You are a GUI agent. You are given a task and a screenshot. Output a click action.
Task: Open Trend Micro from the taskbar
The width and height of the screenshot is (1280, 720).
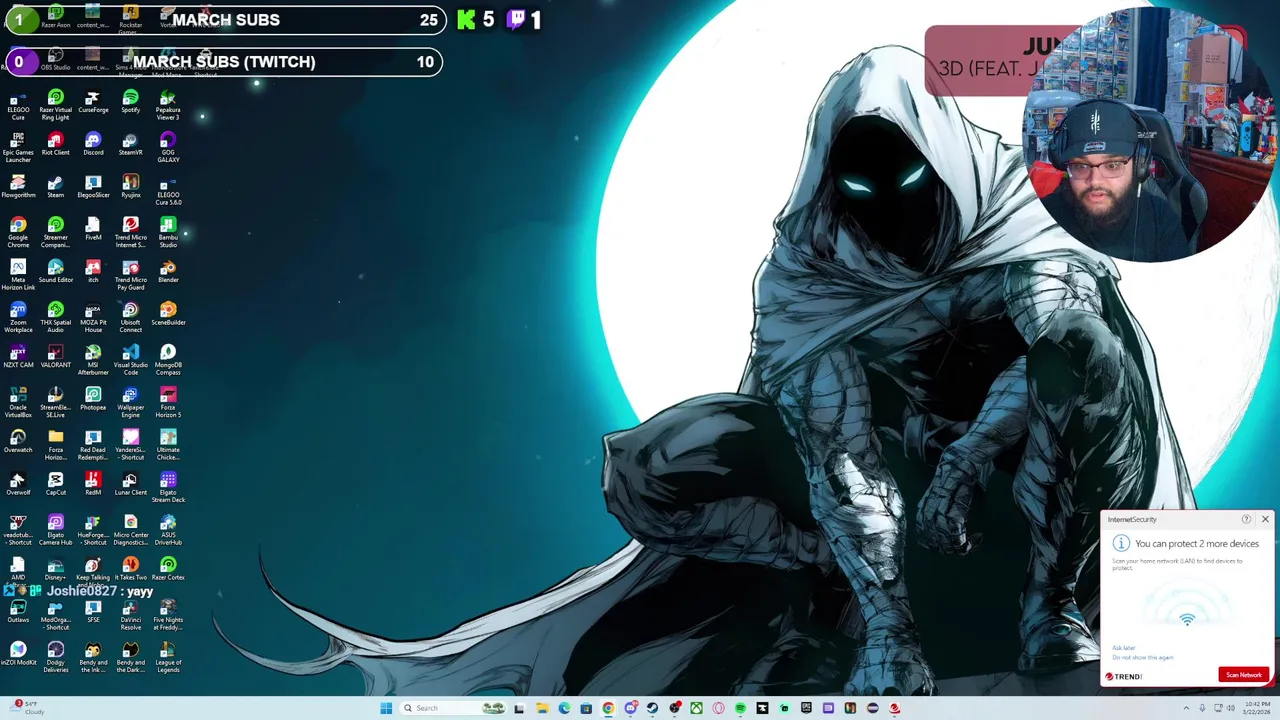coord(894,708)
